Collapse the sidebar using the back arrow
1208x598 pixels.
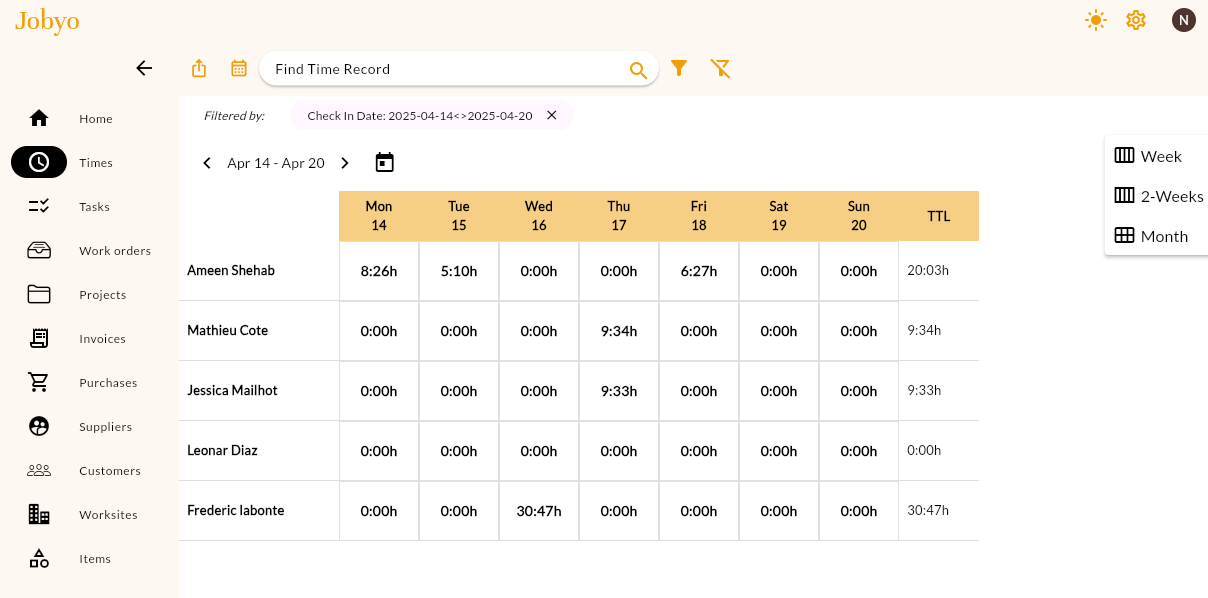click(144, 68)
